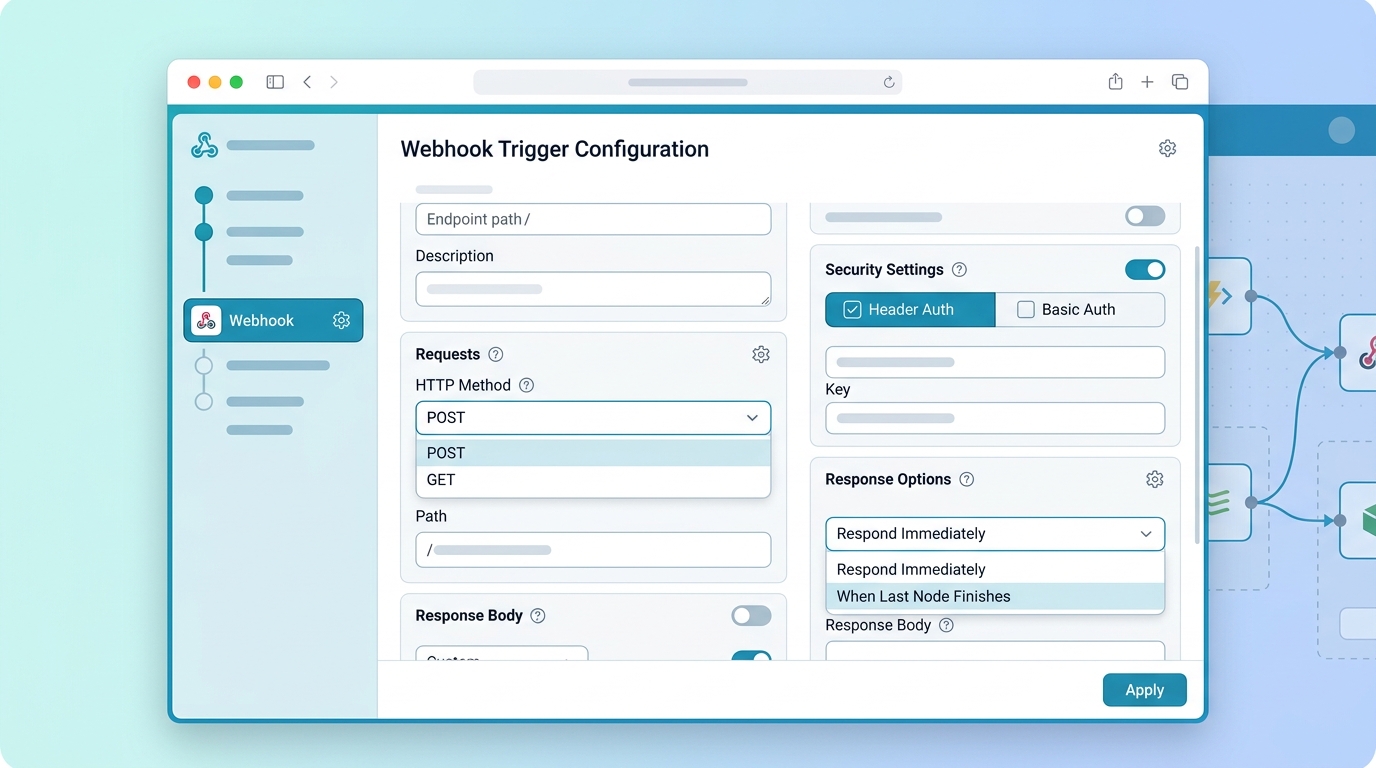This screenshot has width=1376, height=768.
Task: Click the help icon beside Security Settings
Action: click(x=959, y=270)
